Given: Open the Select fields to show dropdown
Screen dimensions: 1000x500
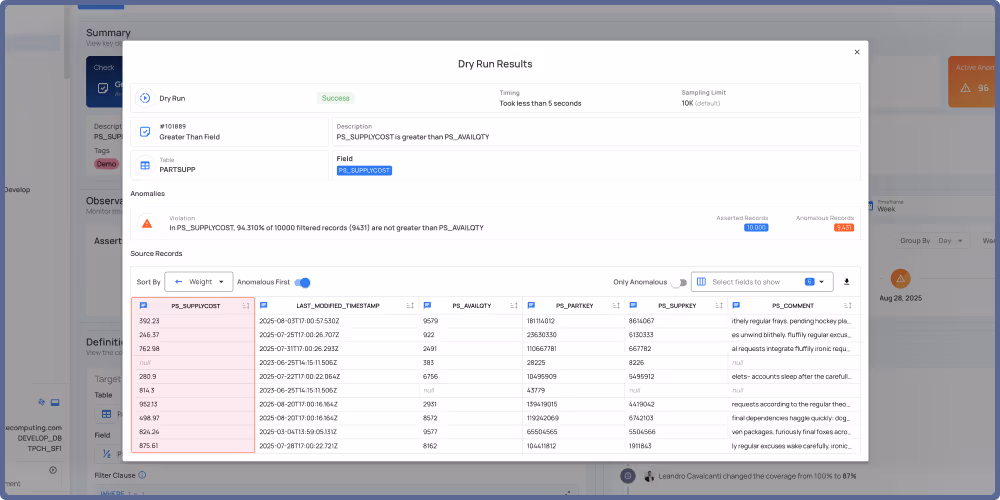Looking at the screenshot, I should pos(762,281).
